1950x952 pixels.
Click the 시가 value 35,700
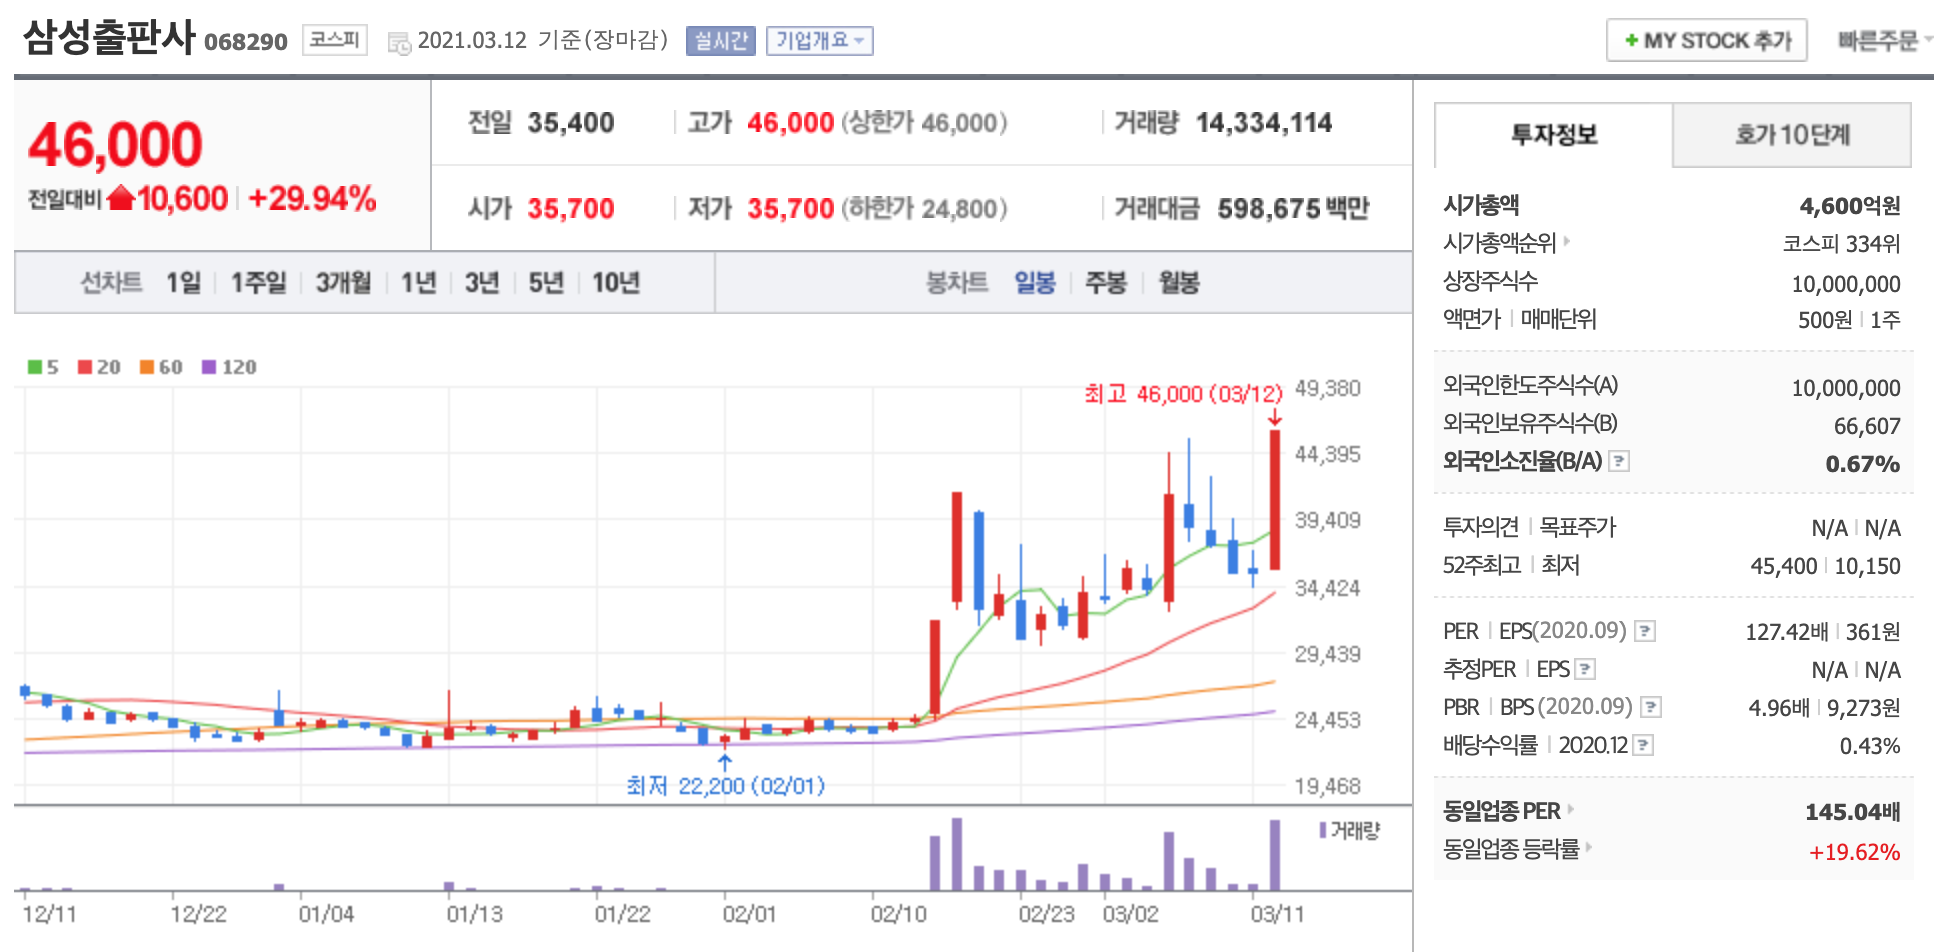point(571,209)
